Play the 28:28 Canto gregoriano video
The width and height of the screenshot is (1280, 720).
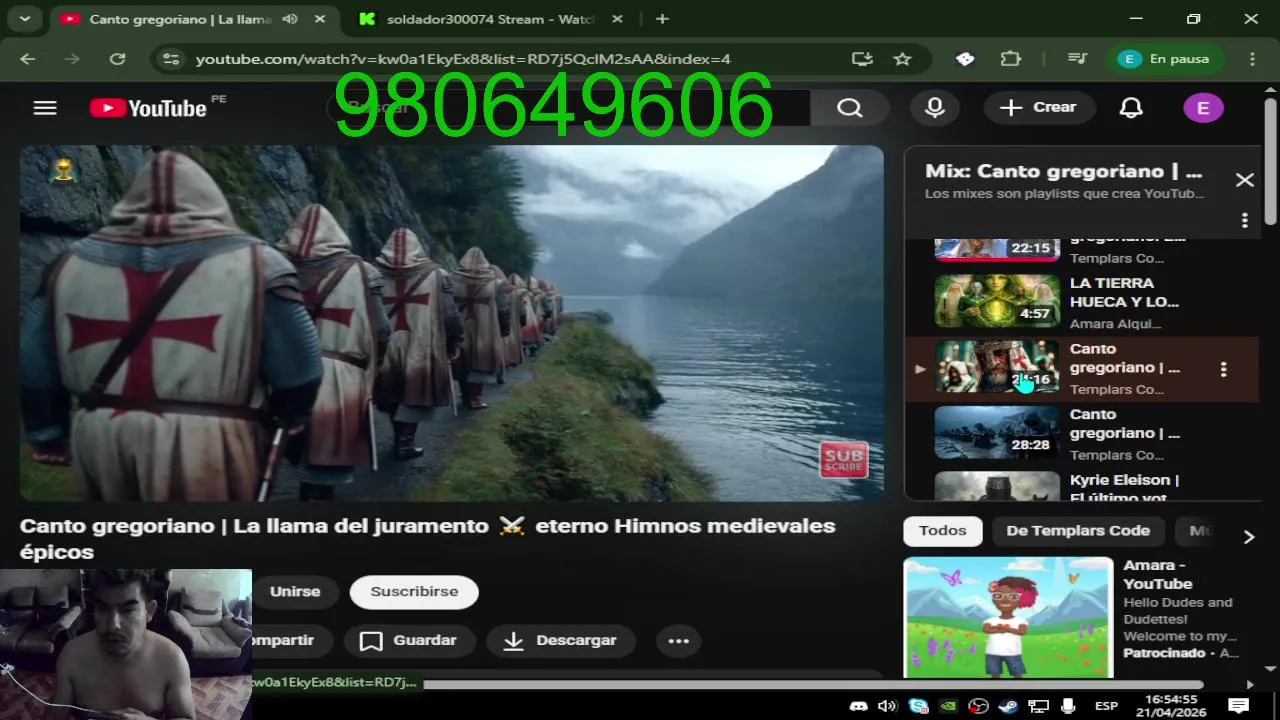tap(997, 432)
